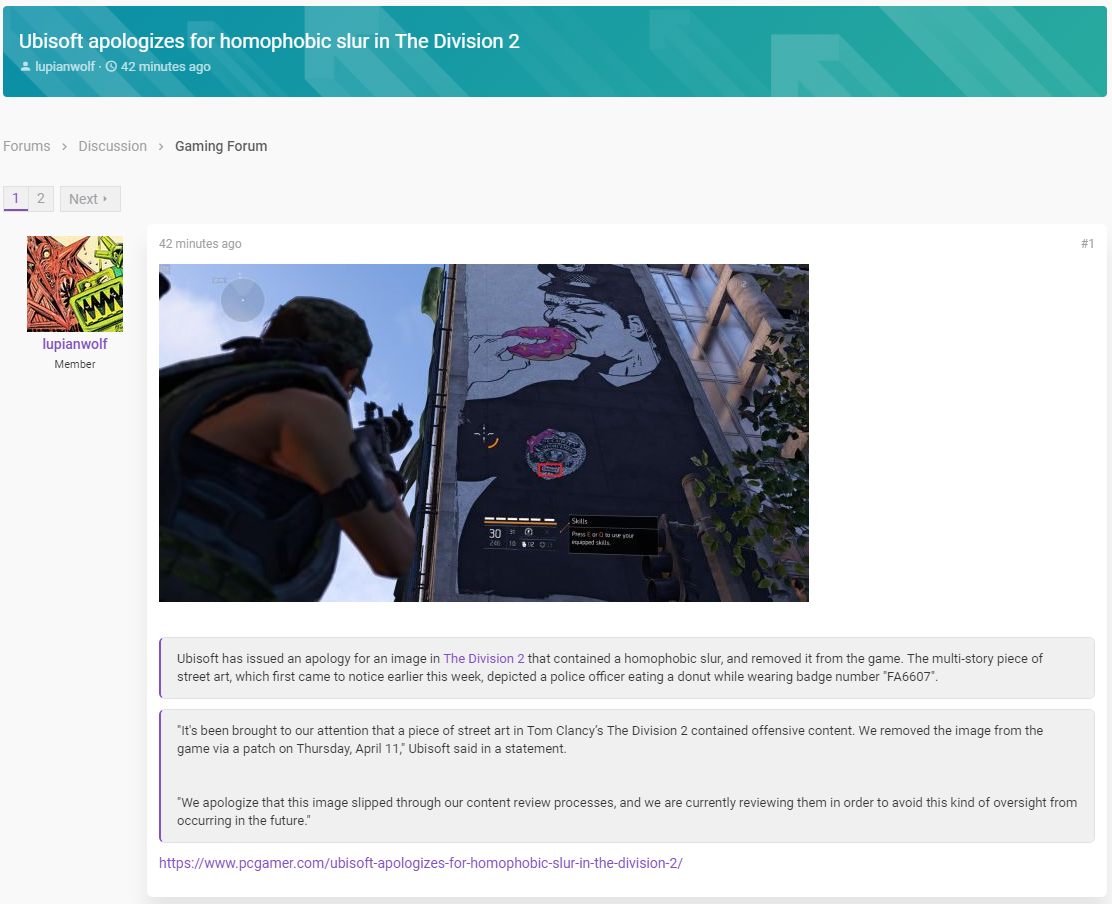Image resolution: width=1112 pixels, height=904 pixels.
Task: Select page 1 in pagination
Action: pos(16,199)
